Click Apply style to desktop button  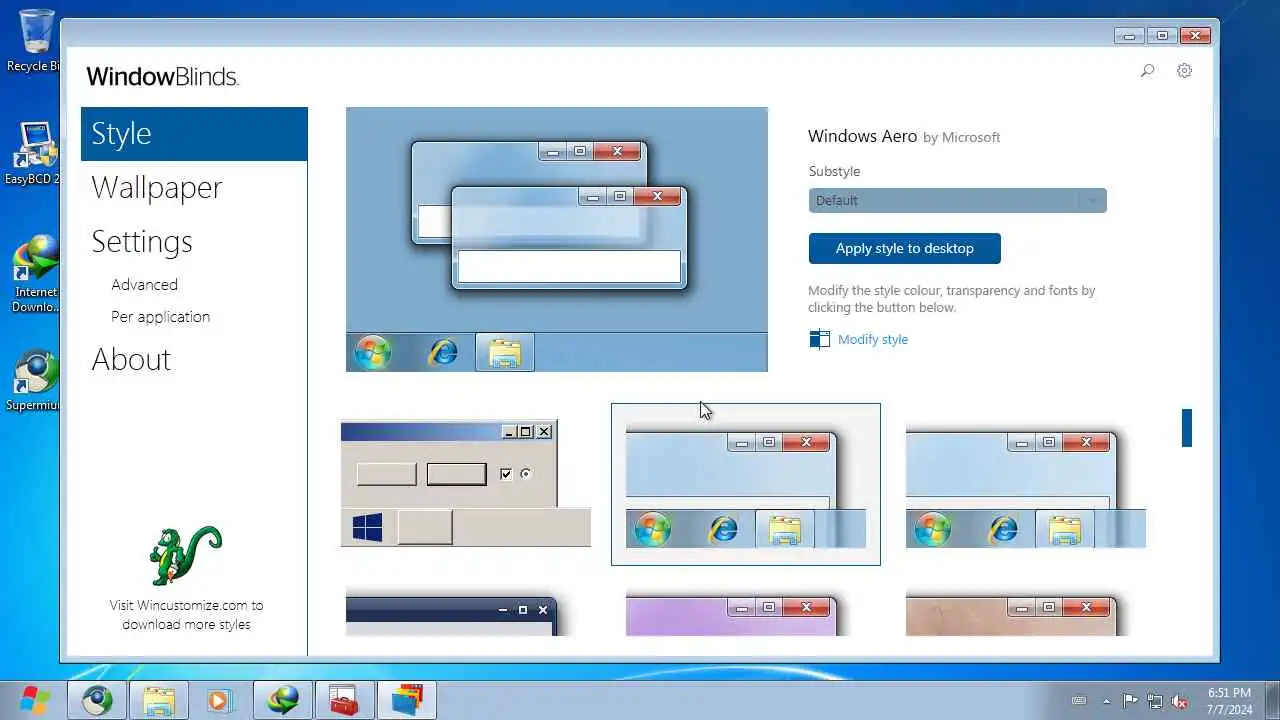pos(904,248)
